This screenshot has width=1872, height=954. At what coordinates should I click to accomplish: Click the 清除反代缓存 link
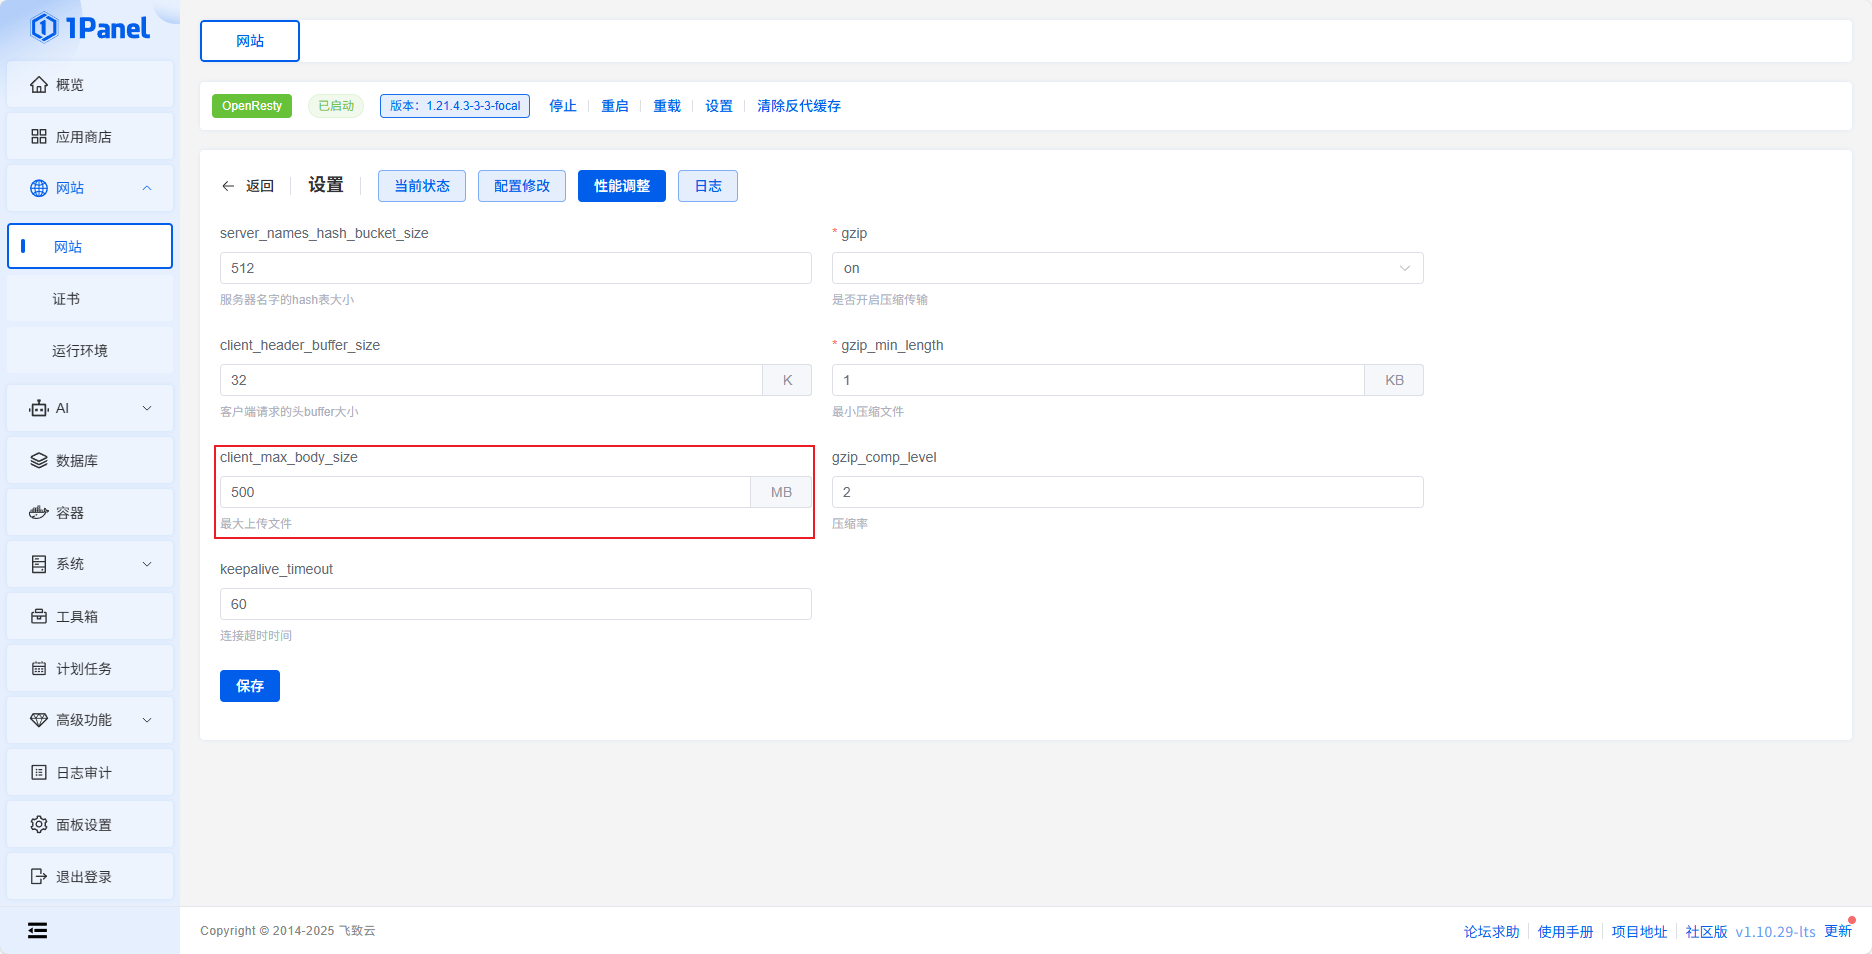pyautogui.click(x=798, y=106)
